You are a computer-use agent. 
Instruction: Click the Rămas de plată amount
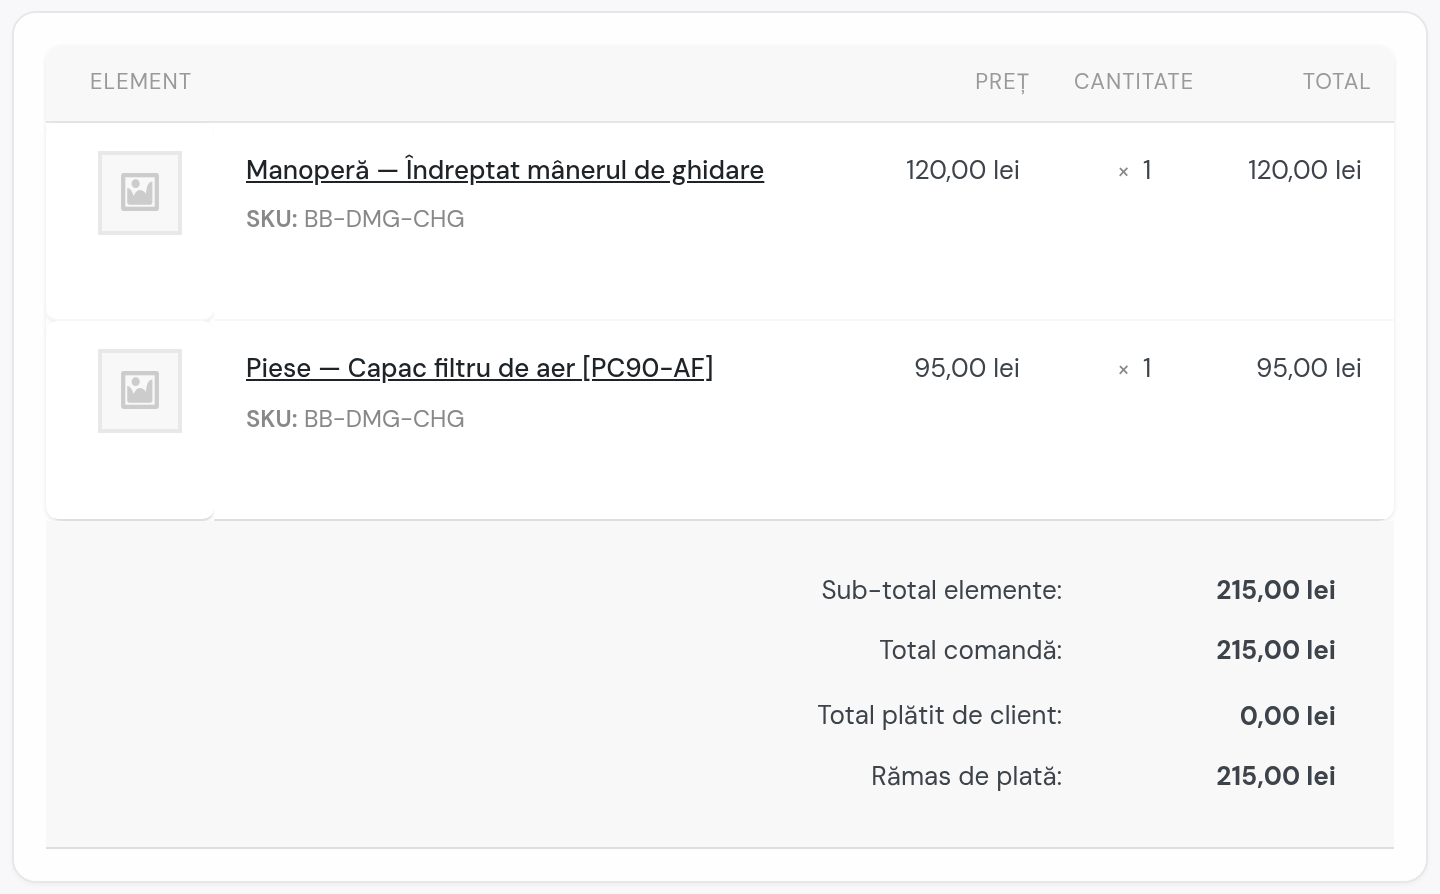click(x=1276, y=776)
